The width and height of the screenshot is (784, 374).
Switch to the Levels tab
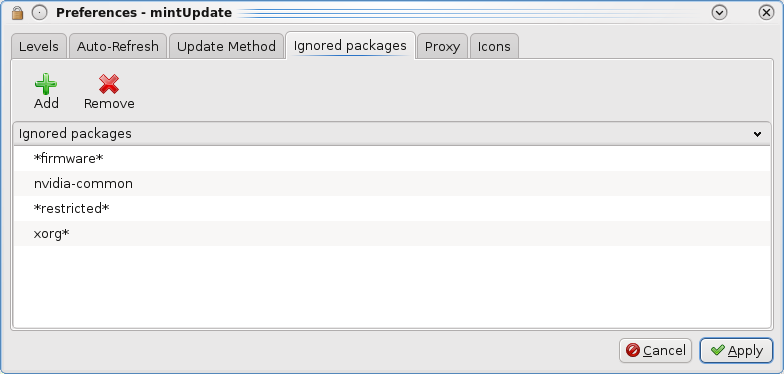click(x=38, y=46)
